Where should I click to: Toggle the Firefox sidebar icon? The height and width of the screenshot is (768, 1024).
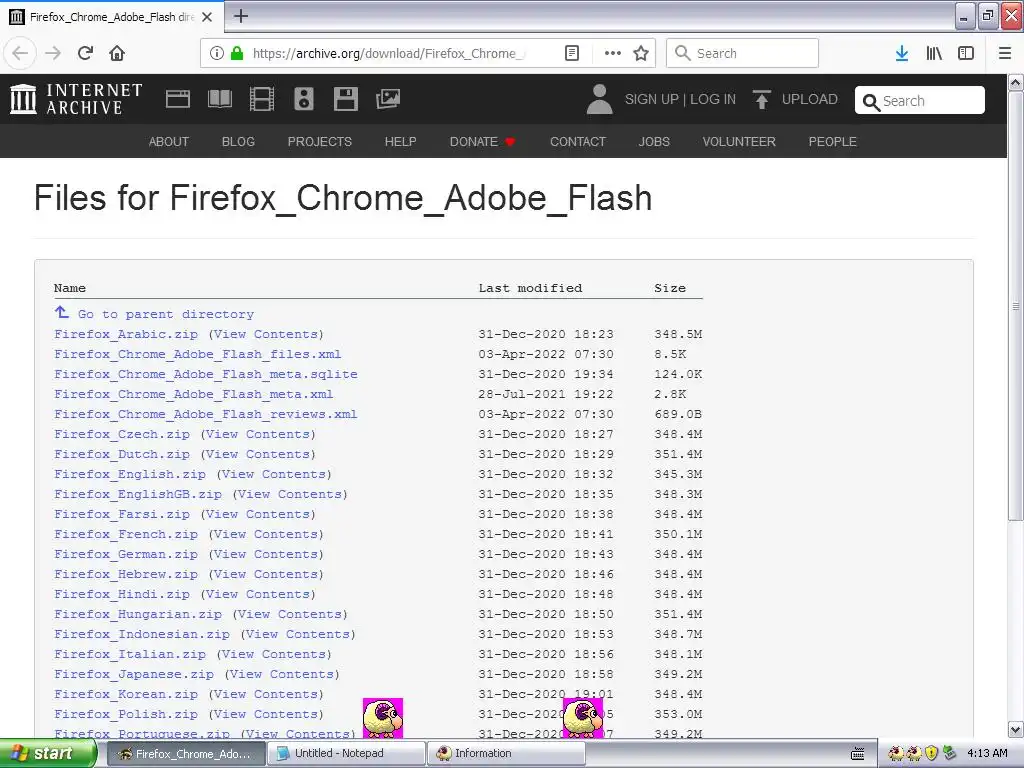click(966, 53)
